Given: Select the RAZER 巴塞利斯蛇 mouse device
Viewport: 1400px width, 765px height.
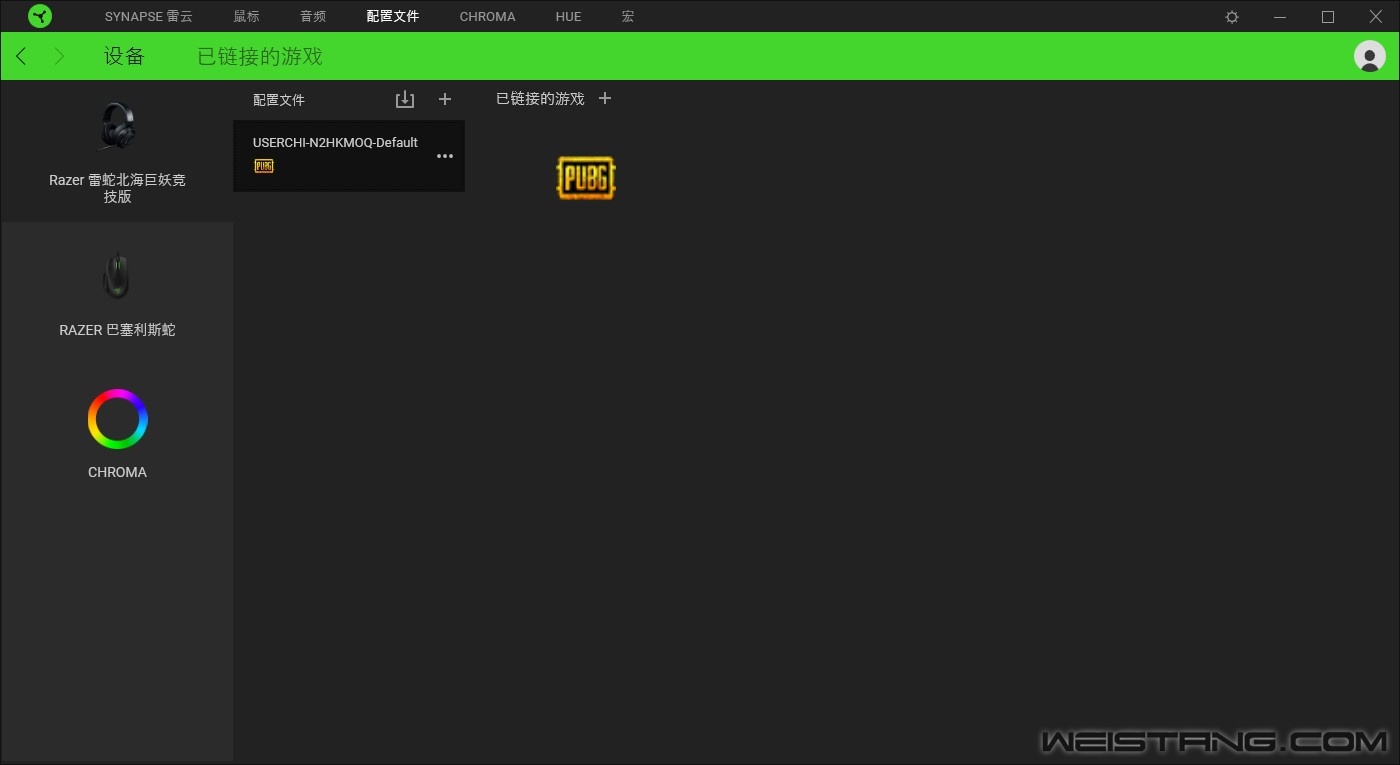Looking at the screenshot, I should [117, 293].
